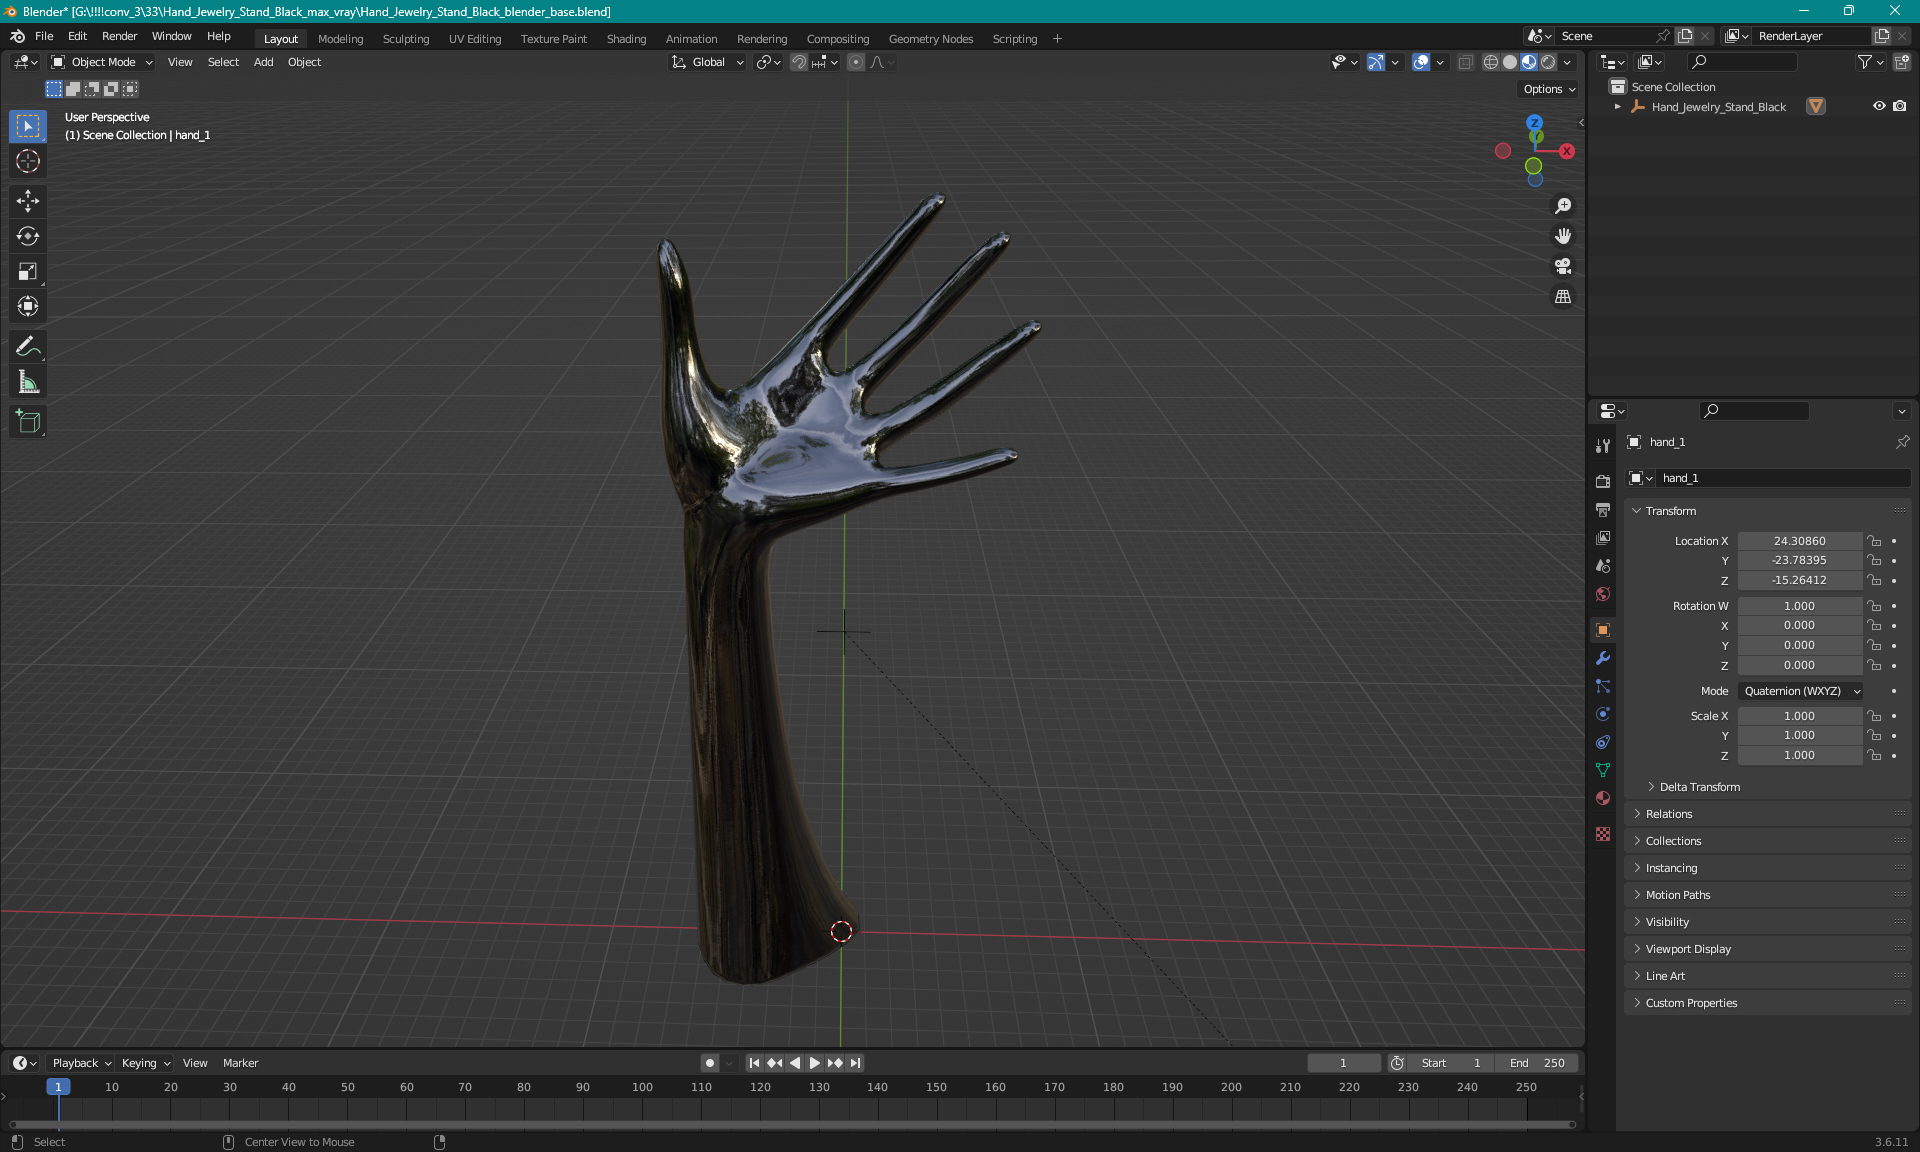Open the View Layer properties tab

tap(1603, 537)
